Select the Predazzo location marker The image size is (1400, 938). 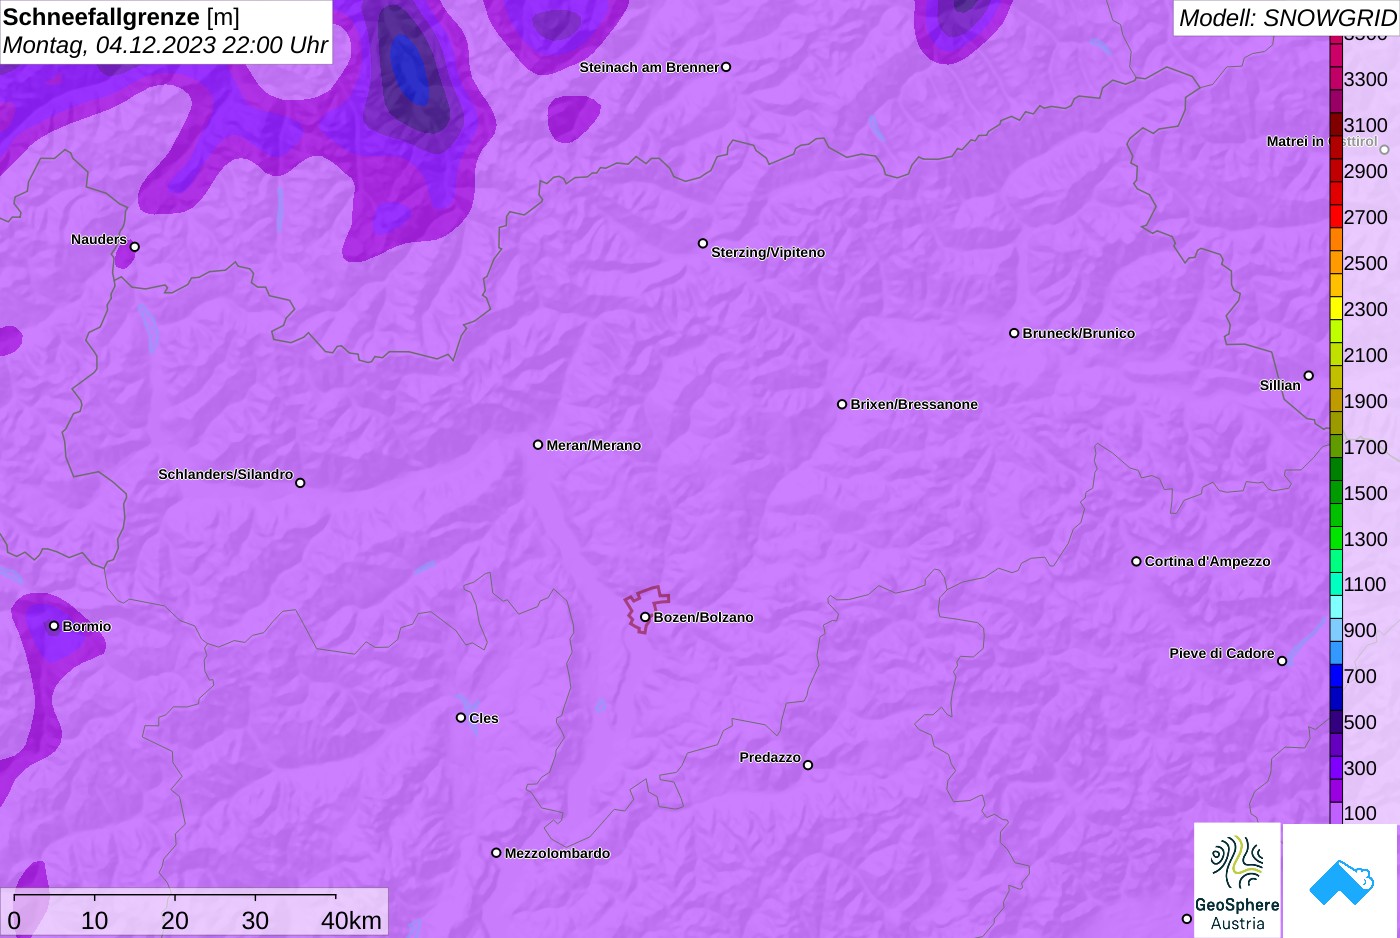coord(808,765)
